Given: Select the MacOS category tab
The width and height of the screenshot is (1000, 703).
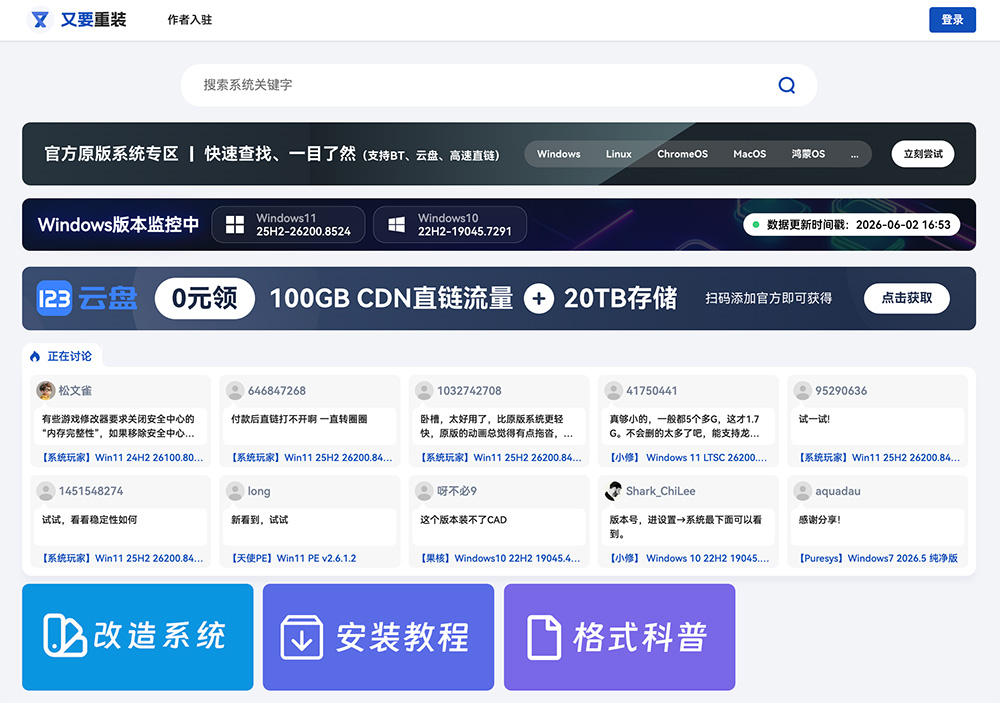Looking at the screenshot, I should (749, 154).
